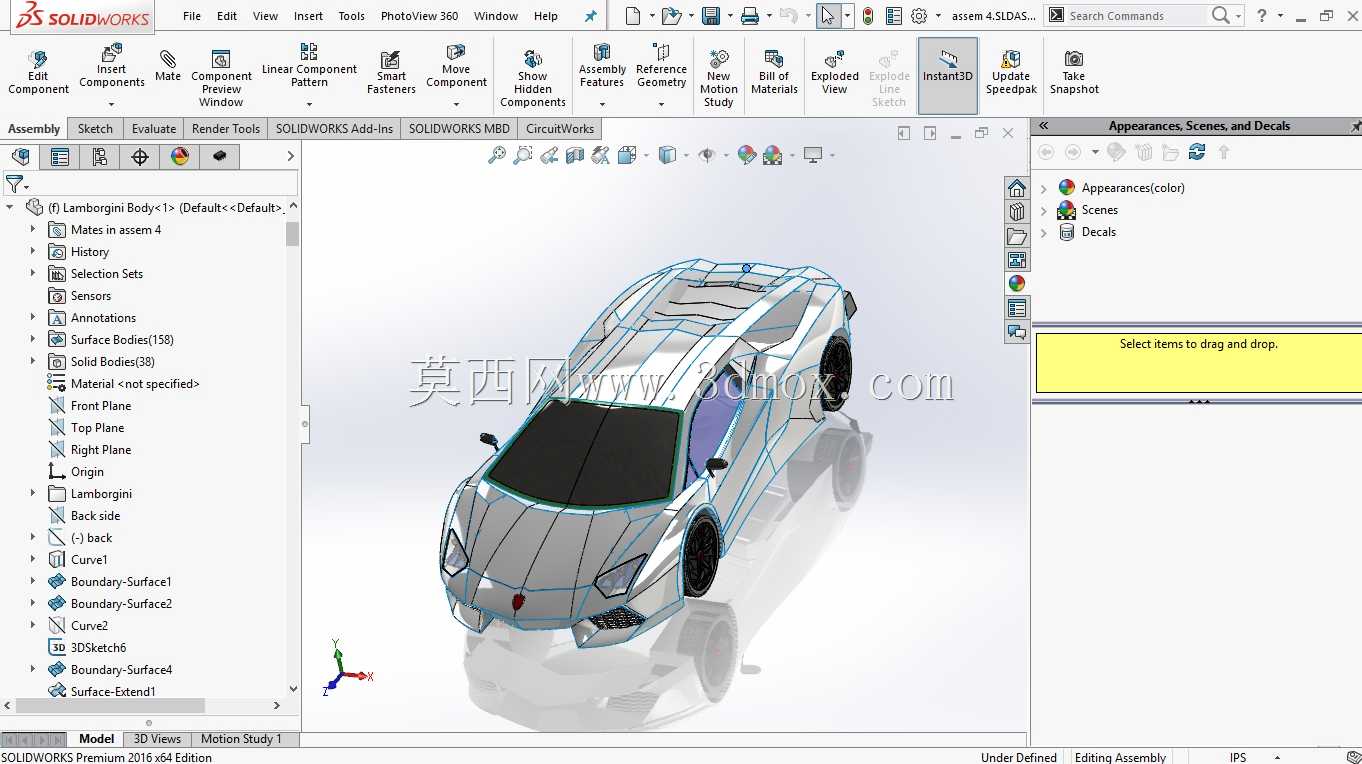Open the Design Library task pane tab
This screenshot has height=764, width=1362.
1017,212
